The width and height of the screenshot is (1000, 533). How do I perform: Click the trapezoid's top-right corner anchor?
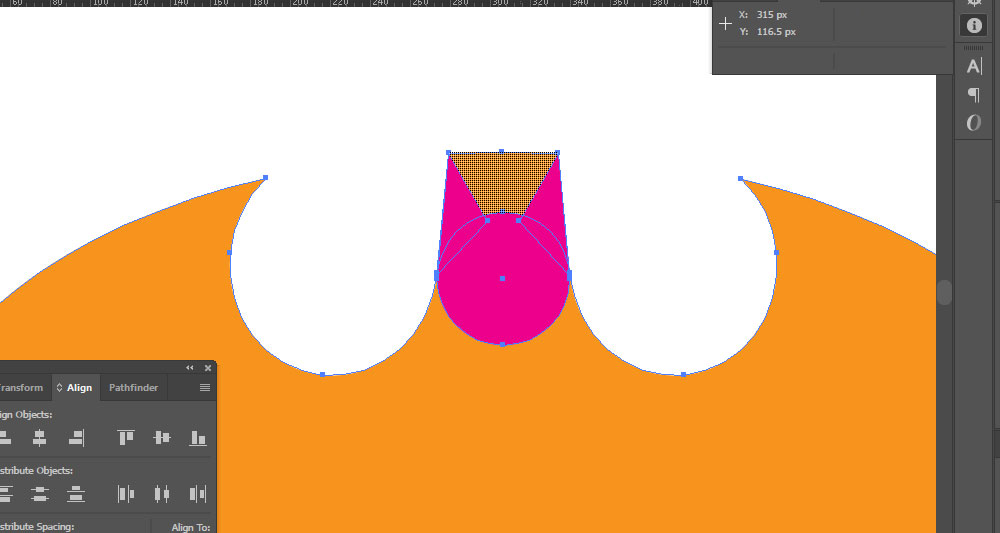coord(558,153)
